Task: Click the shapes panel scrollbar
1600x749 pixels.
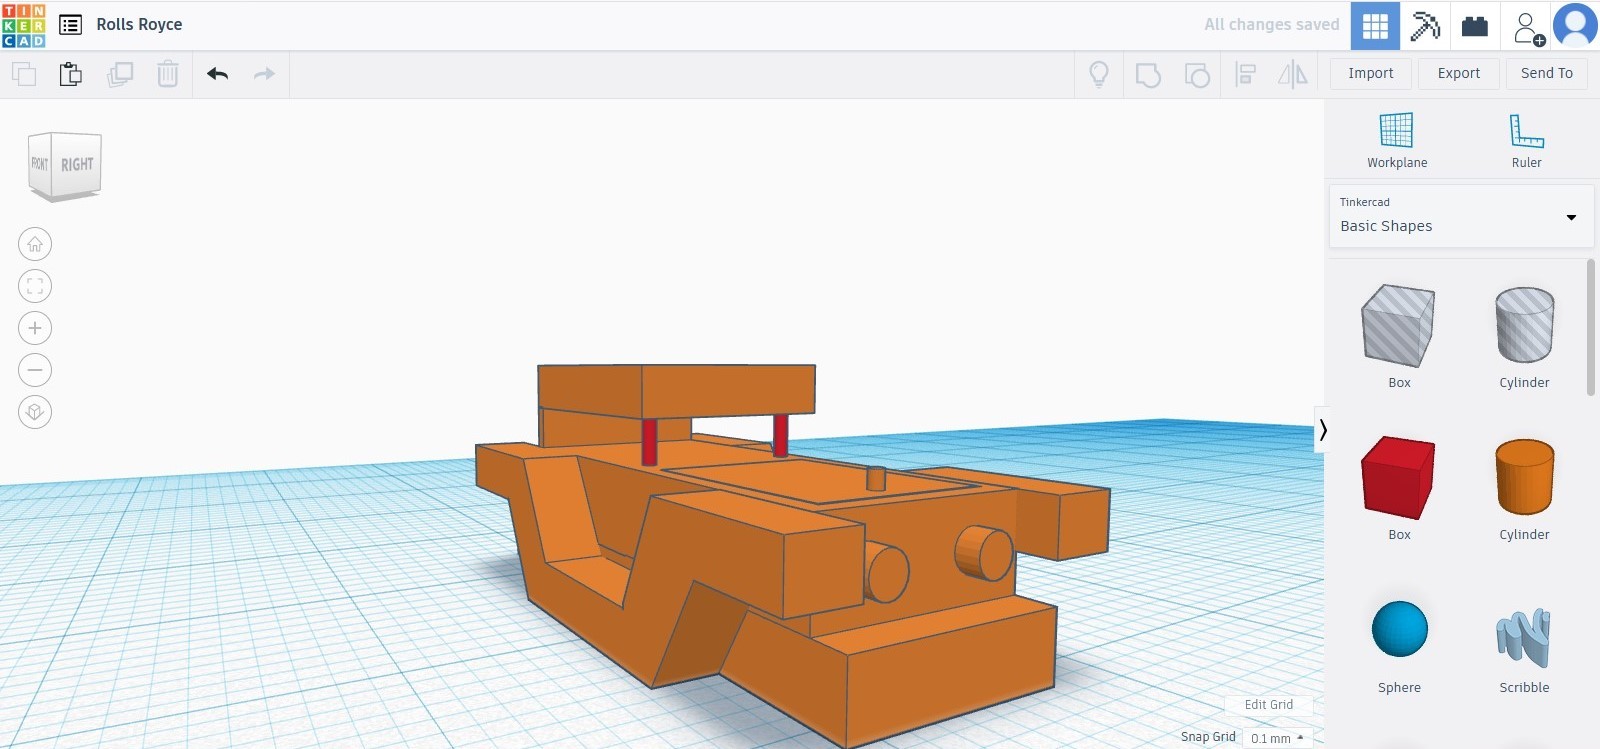Action: (1590, 328)
